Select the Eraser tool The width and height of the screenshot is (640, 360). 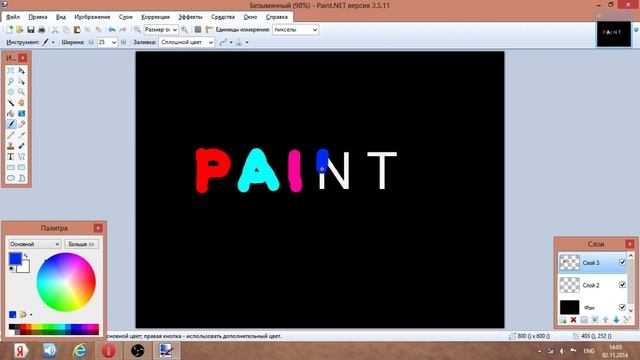point(22,124)
